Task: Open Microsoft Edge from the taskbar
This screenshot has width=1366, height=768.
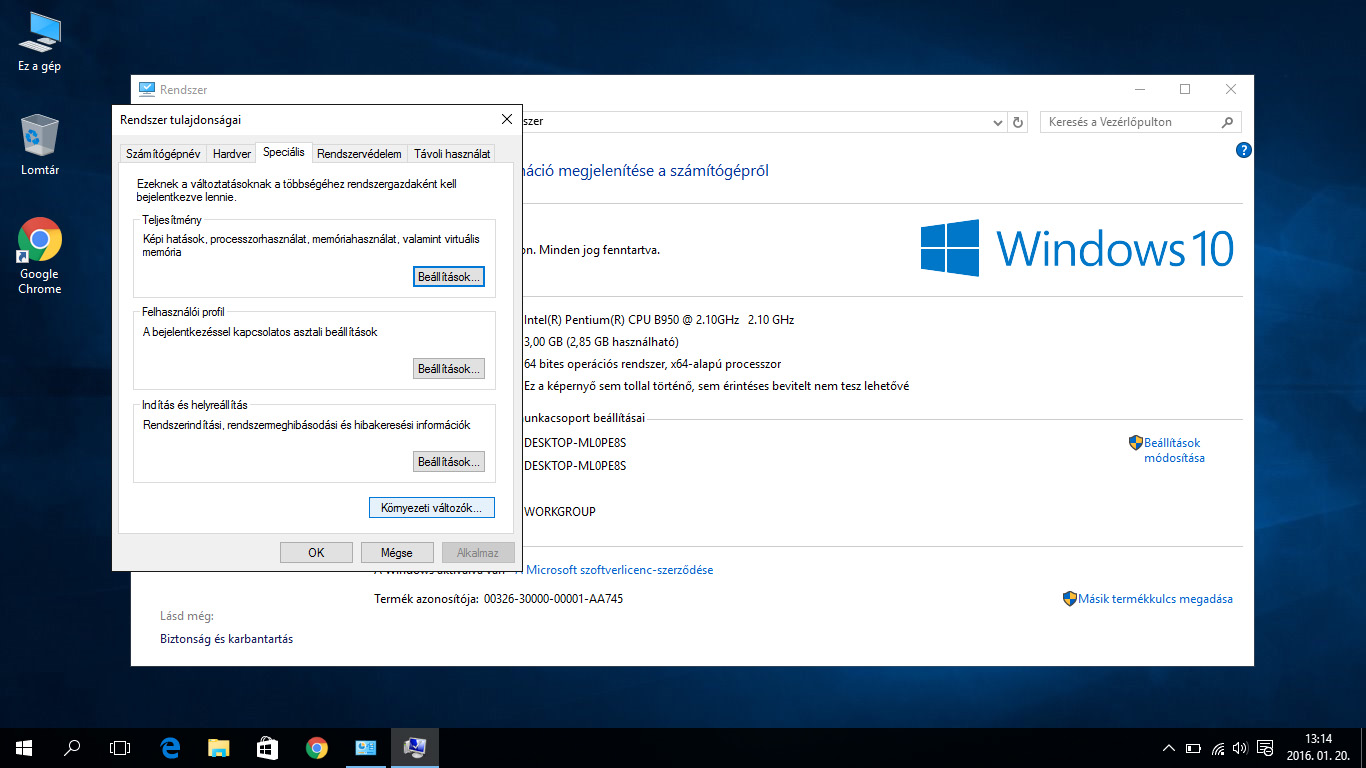Action: 169,747
